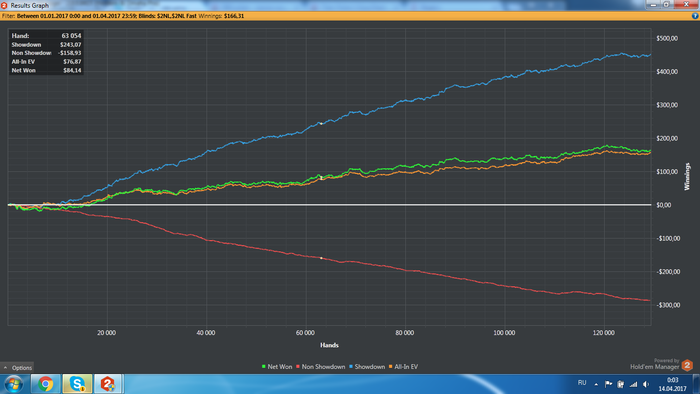Click the $400,00 y-axis label
Image resolution: width=700 pixels, height=394 pixels.
click(667, 71)
